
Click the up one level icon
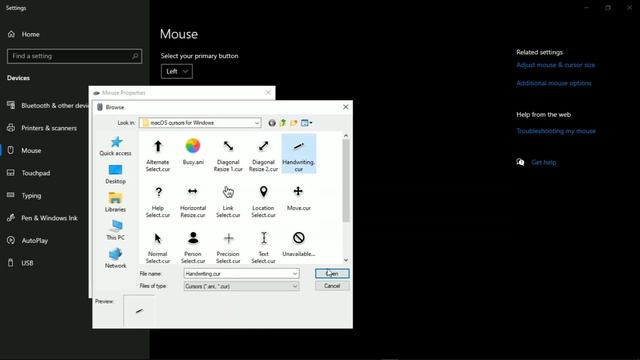click(x=282, y=123)
